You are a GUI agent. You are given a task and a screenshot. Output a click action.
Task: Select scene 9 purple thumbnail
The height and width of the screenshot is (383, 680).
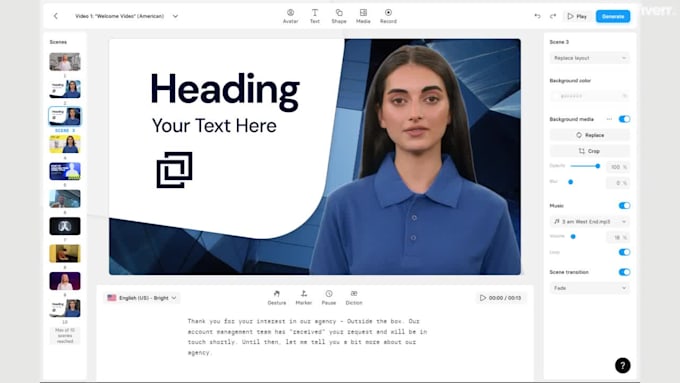[65, 281]
